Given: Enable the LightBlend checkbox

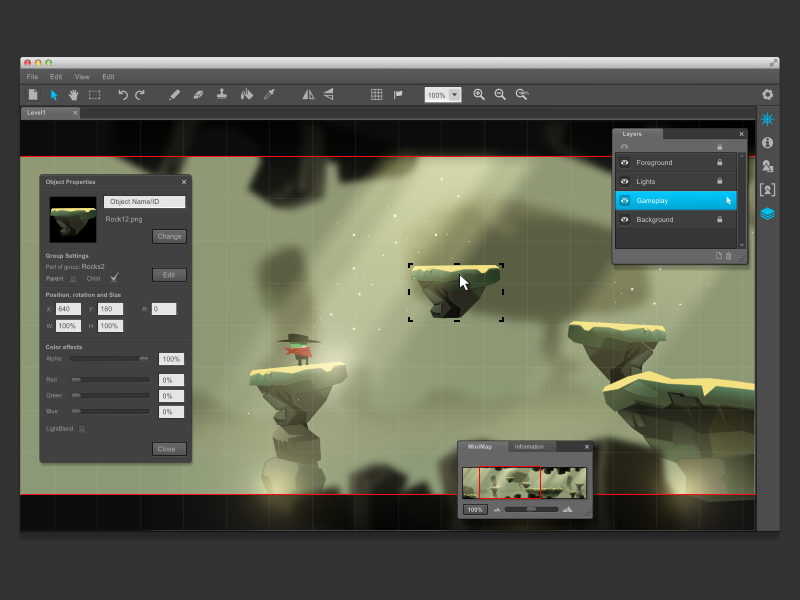Looking at the screenshot, I should (x=82, y=429).
